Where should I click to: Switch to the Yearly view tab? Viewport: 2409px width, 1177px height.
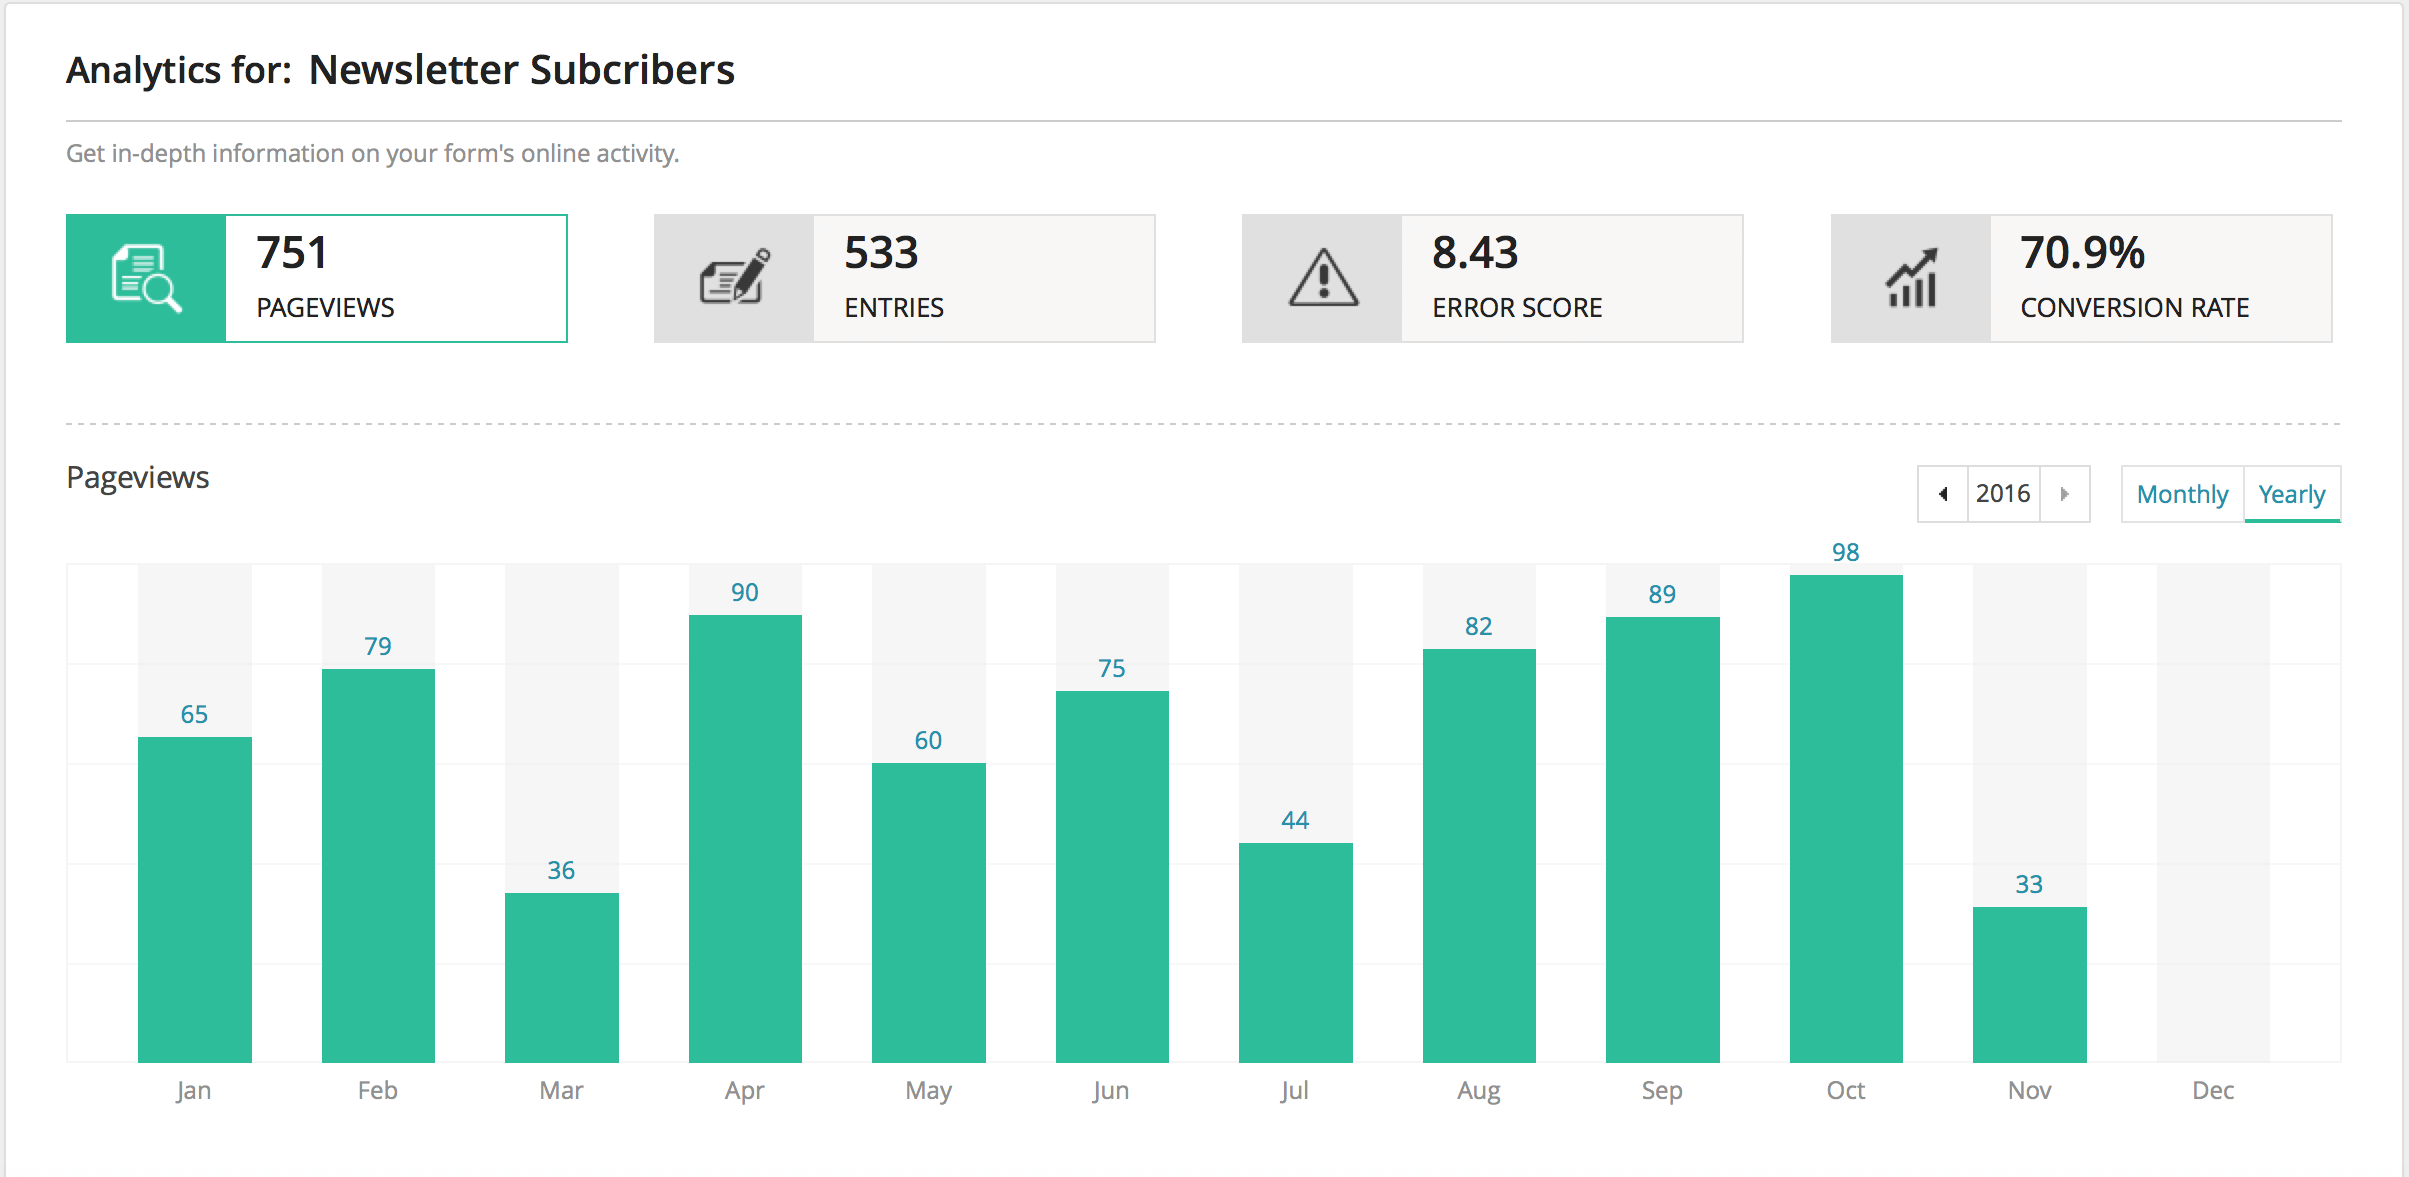tap(2292, 494)
